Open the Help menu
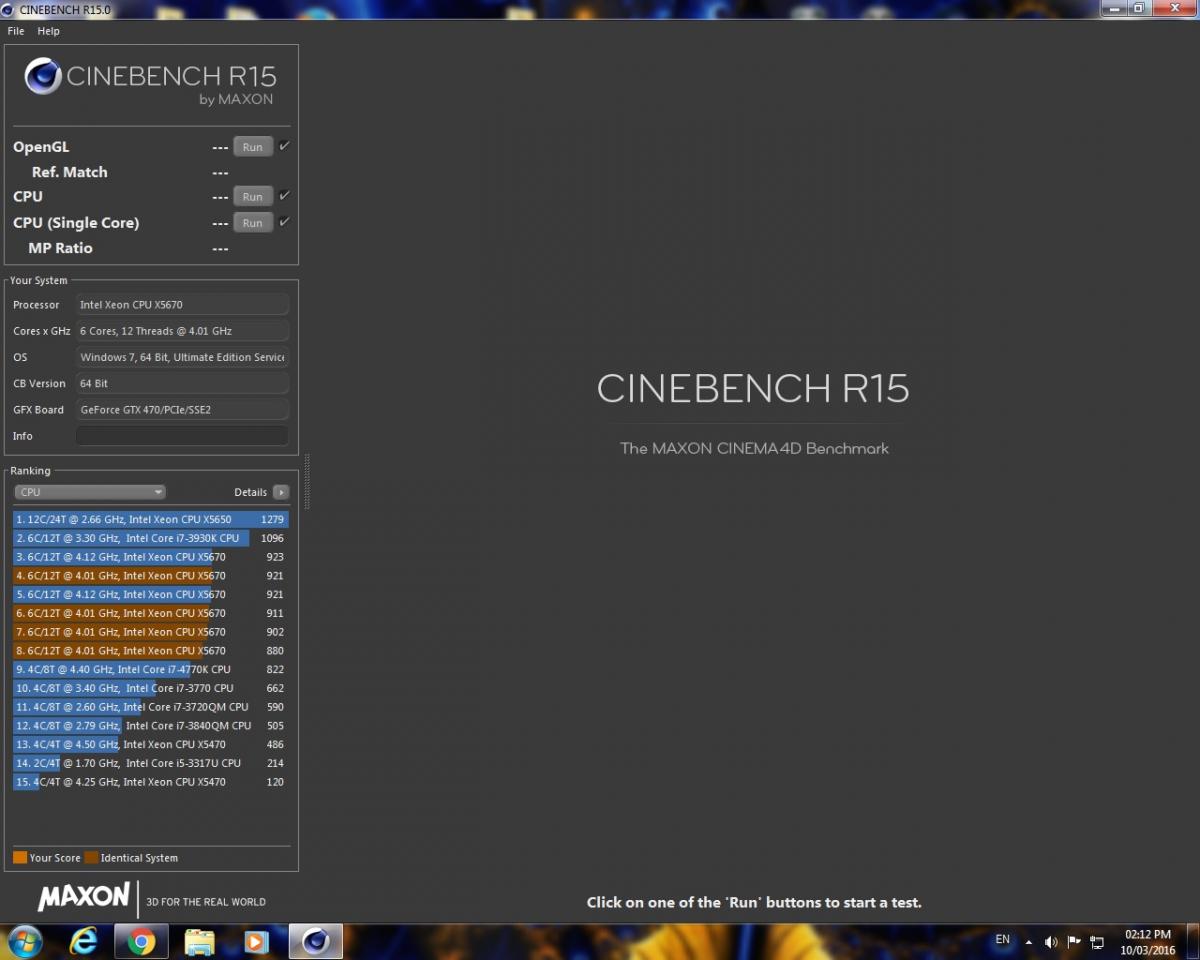The image size is (1200, 960). click(x=49, y=31)
